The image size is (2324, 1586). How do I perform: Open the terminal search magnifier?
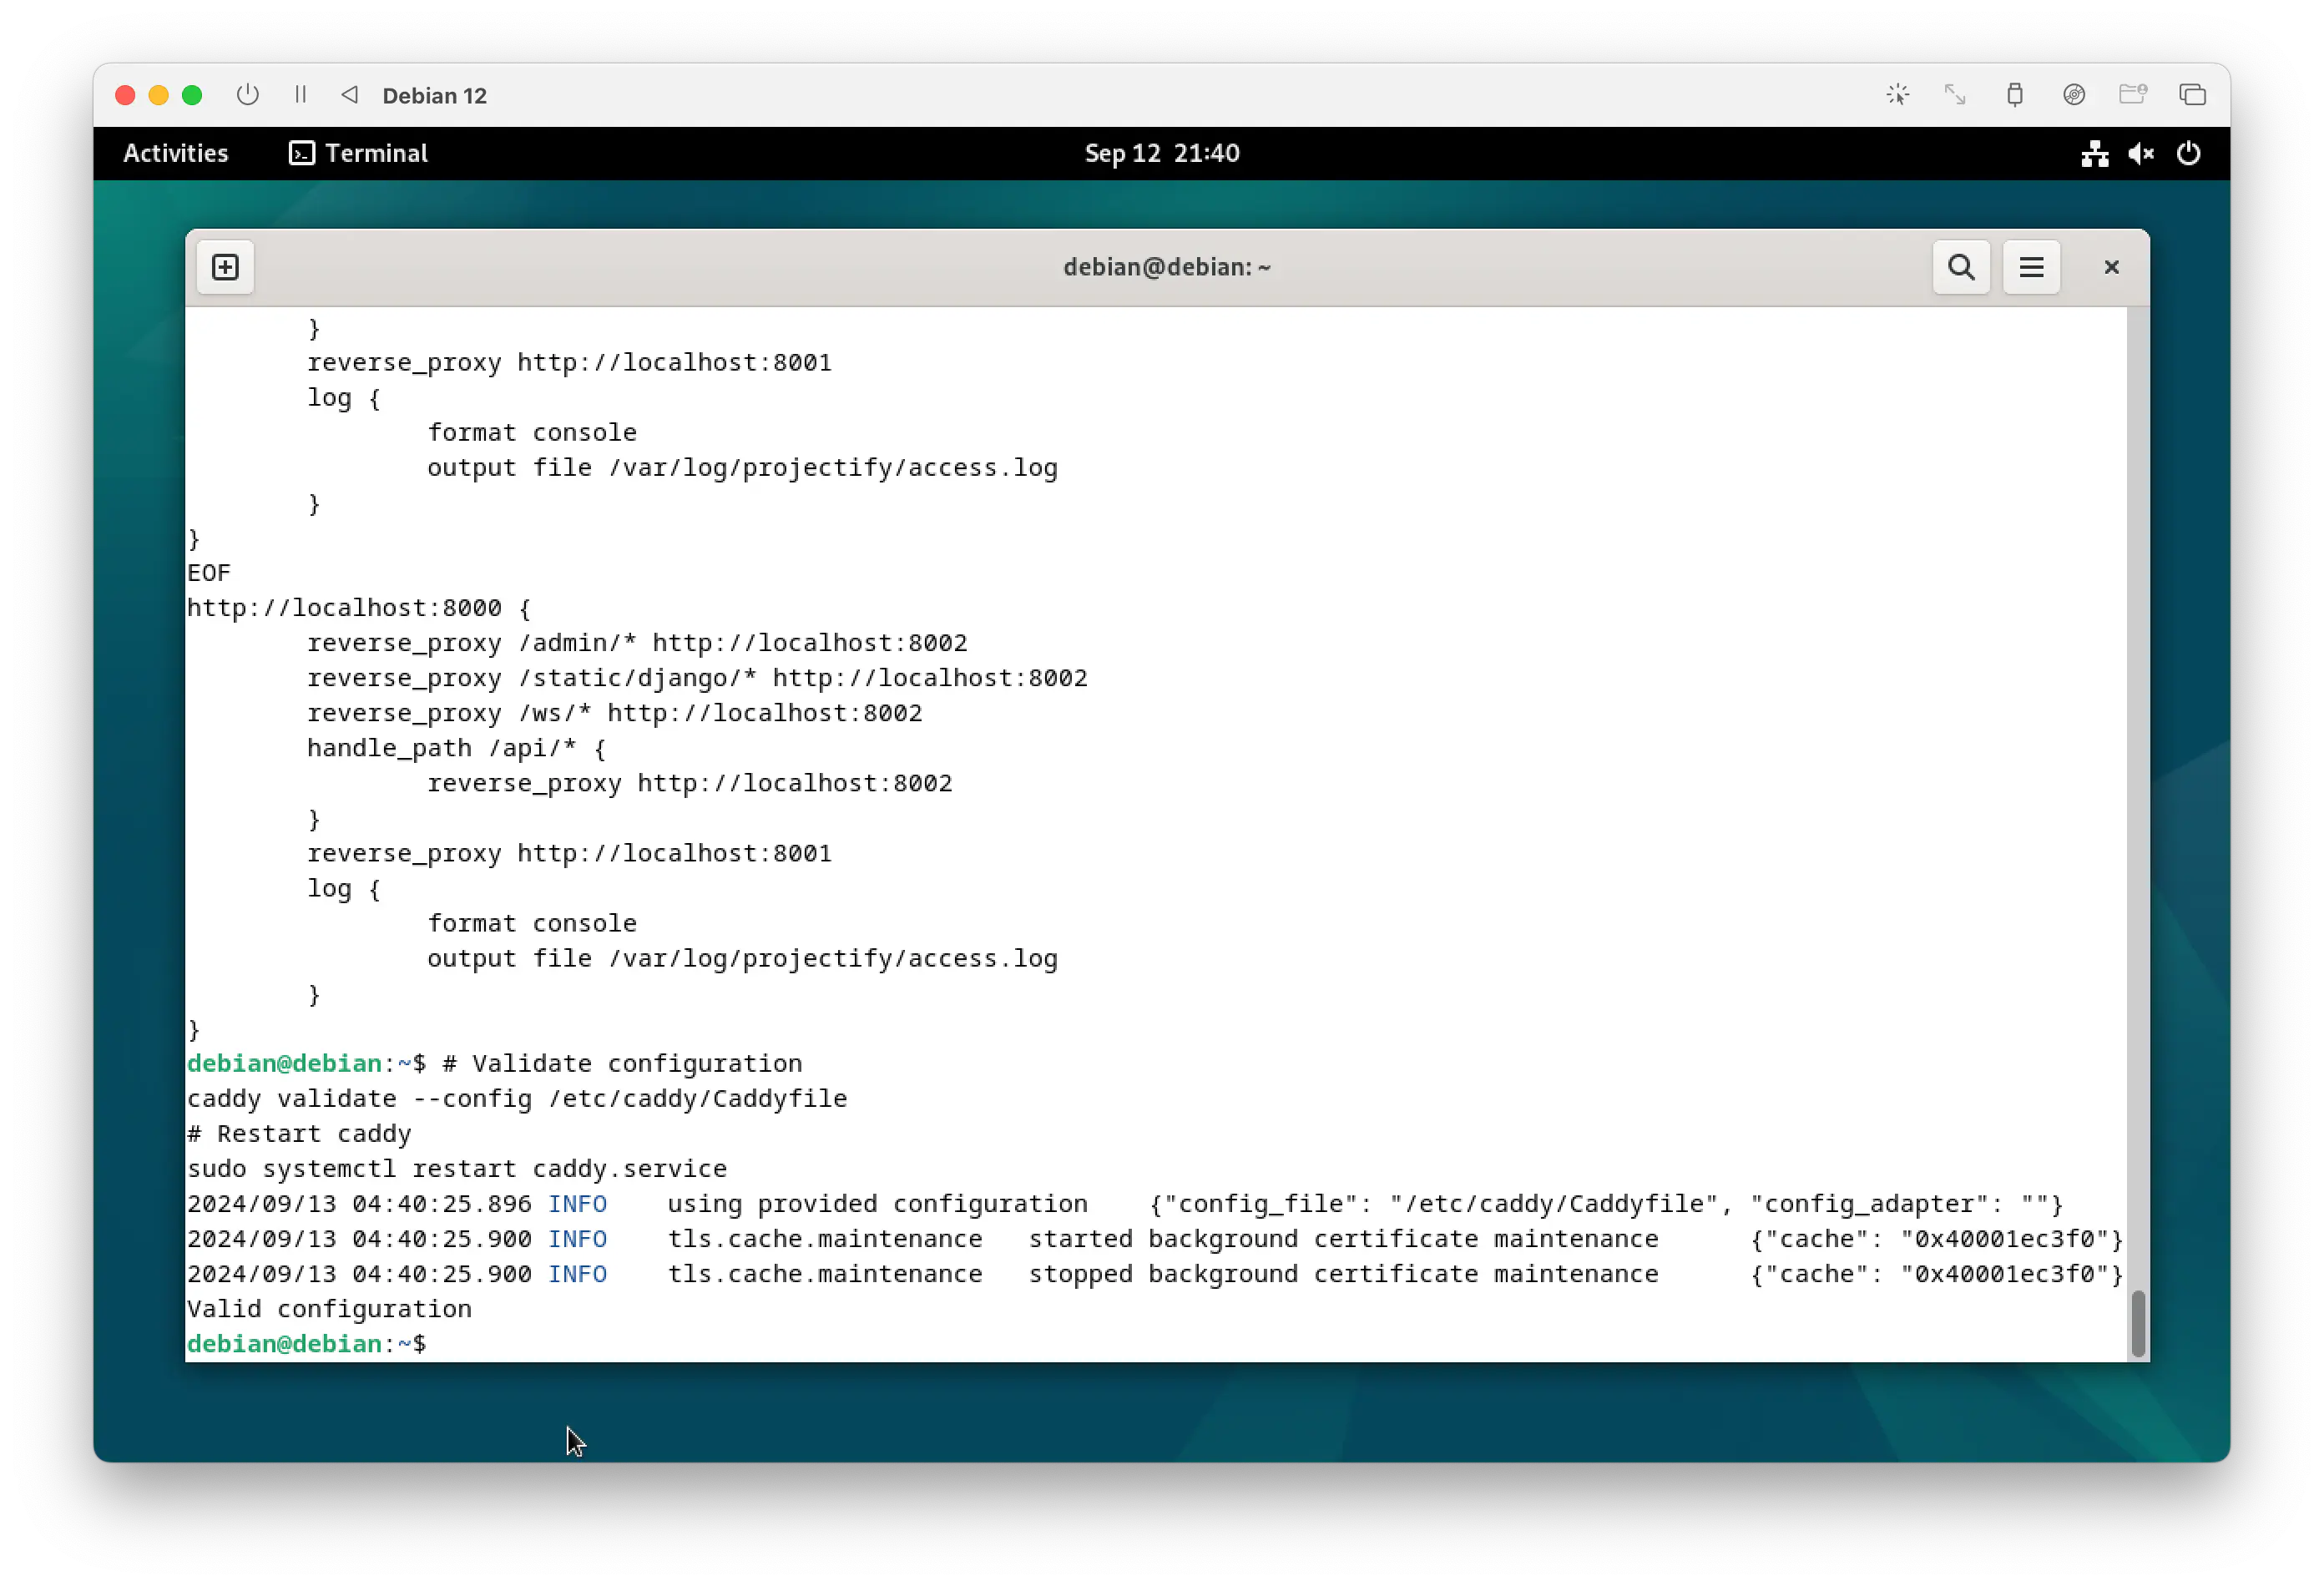click(x=1961, y=267)
